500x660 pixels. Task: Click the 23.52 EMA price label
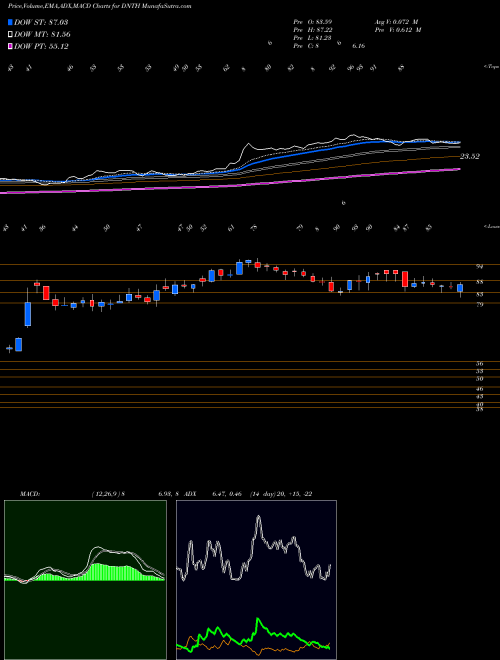tap(470, 157)
